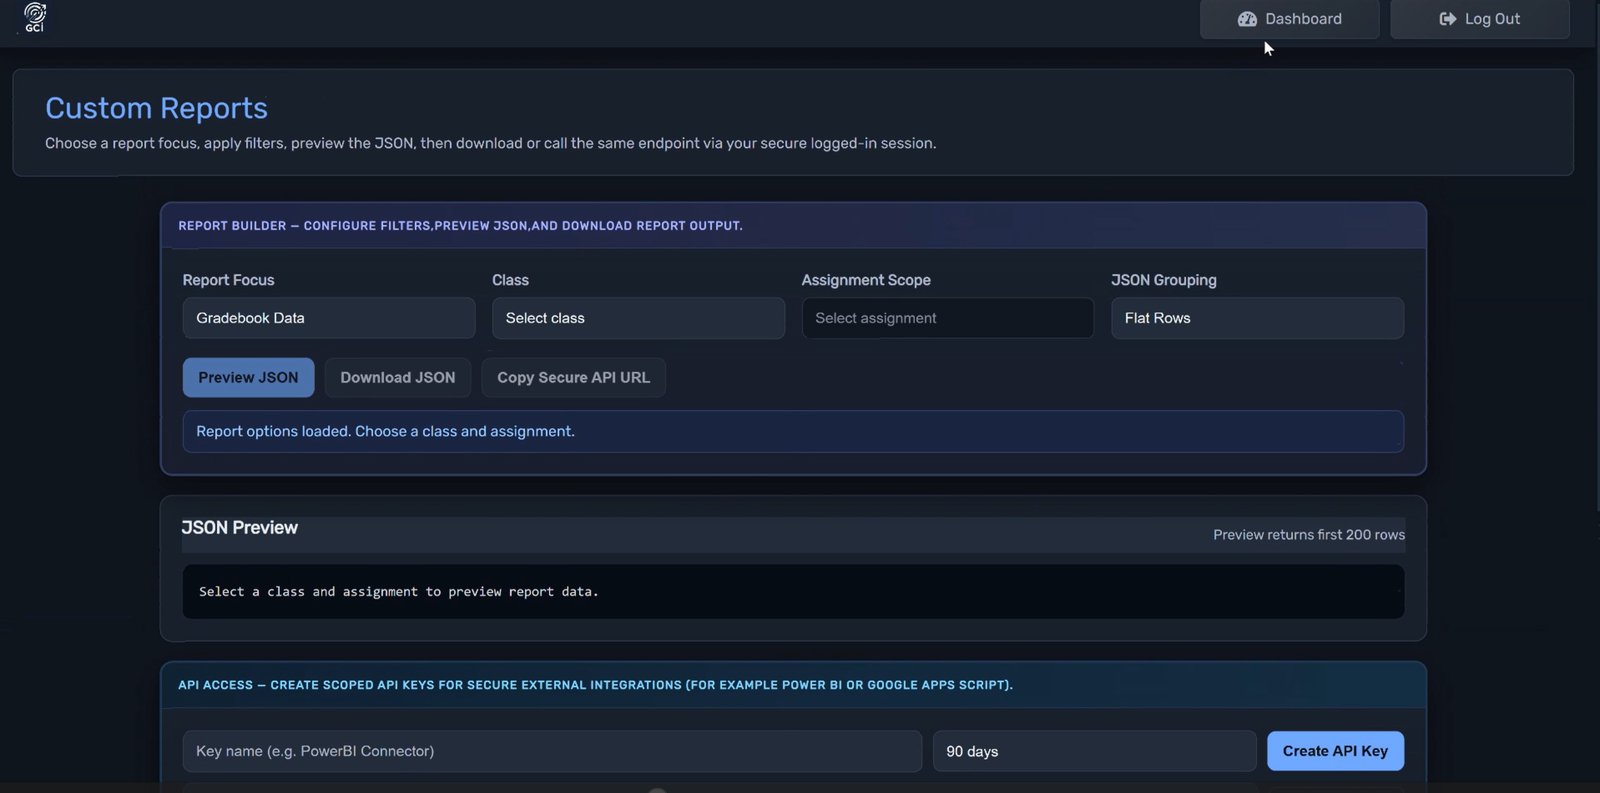The image size is (1600, 793).
Task: Log out of the session
Action: [x=1479, y=19]
